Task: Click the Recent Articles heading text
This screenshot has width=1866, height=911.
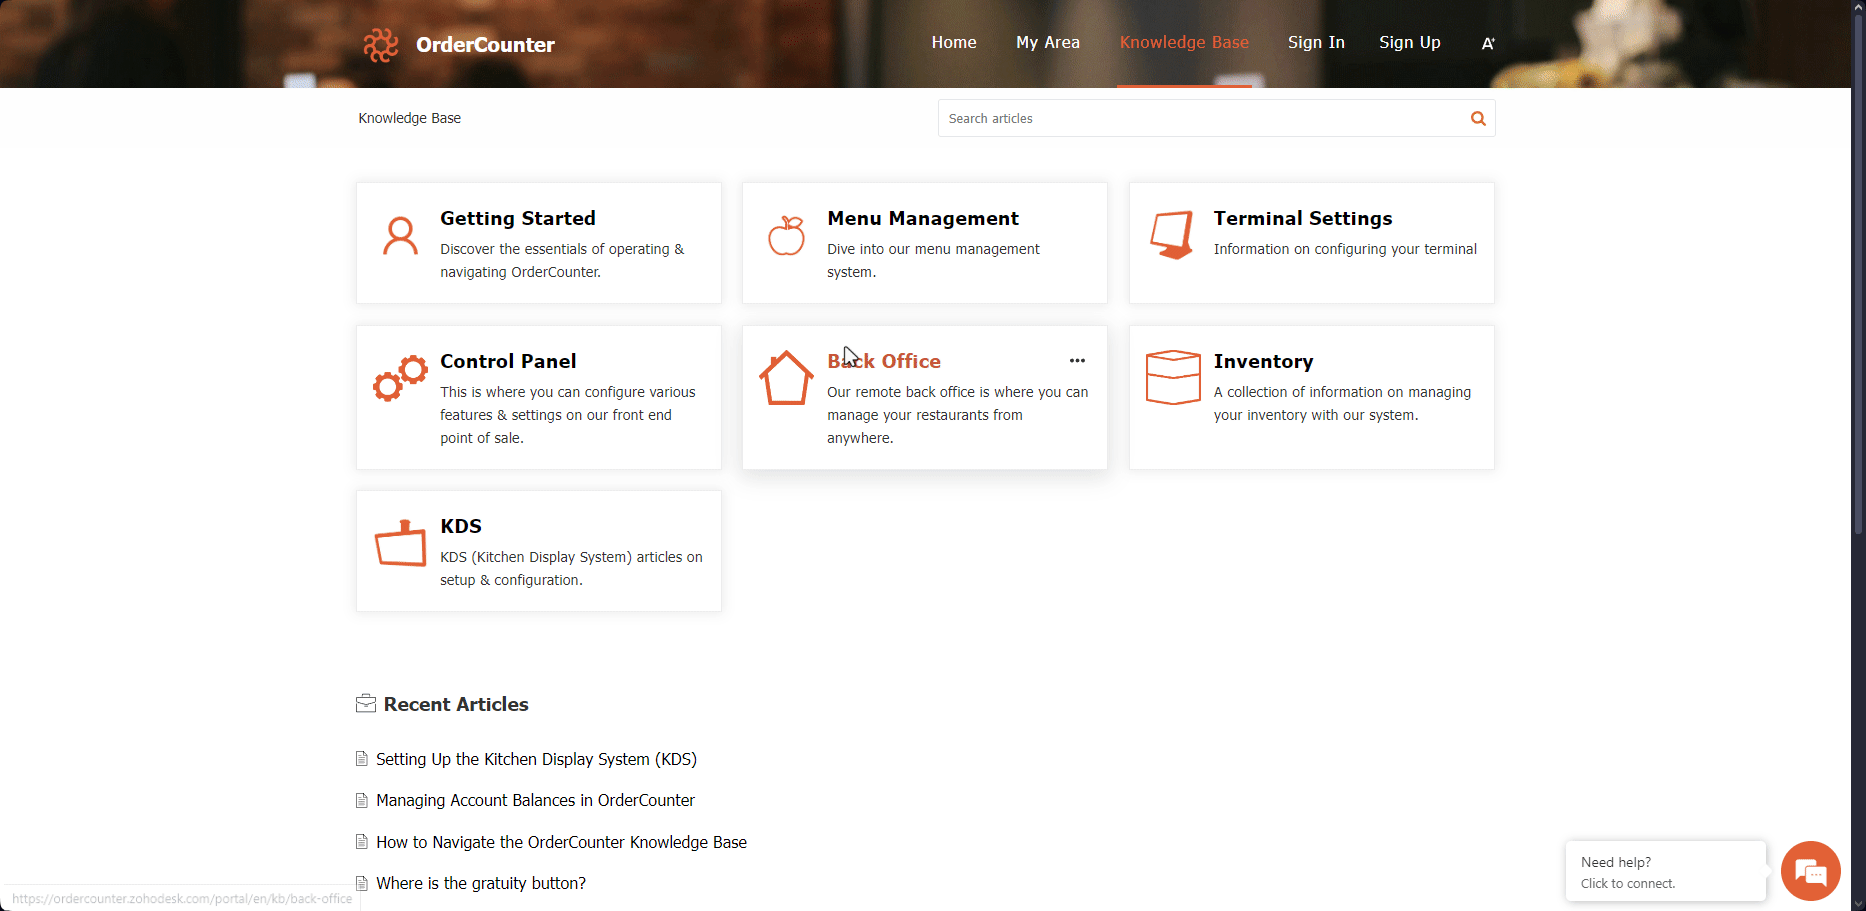Action: 456,704
